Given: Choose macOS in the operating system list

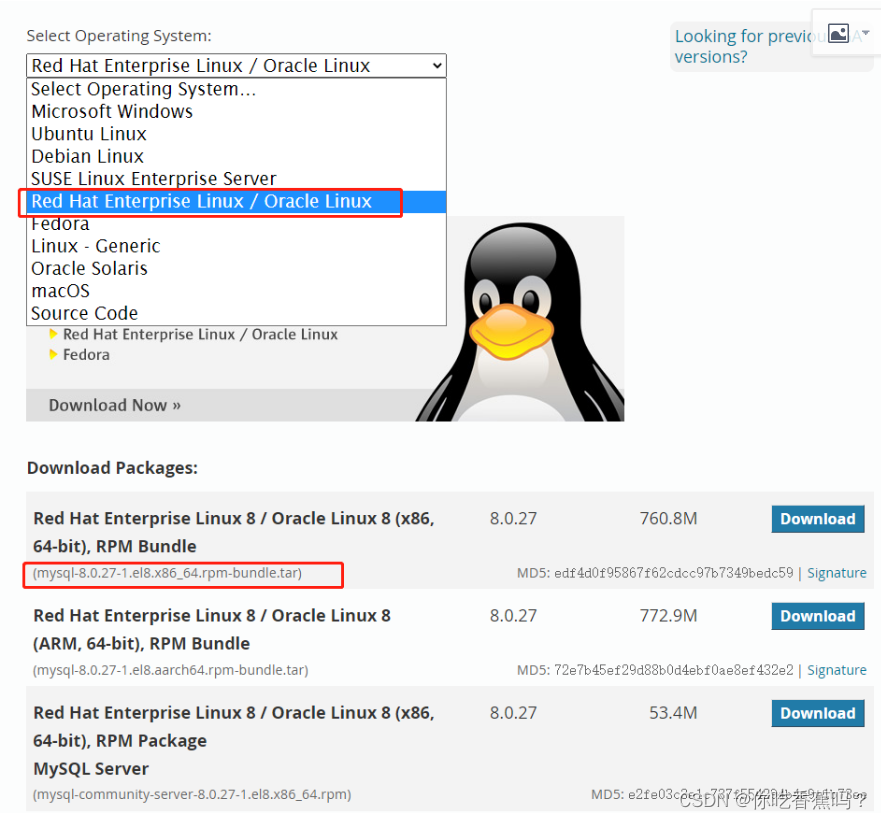Looking at the screenshot, I should [x=60, y=290].
